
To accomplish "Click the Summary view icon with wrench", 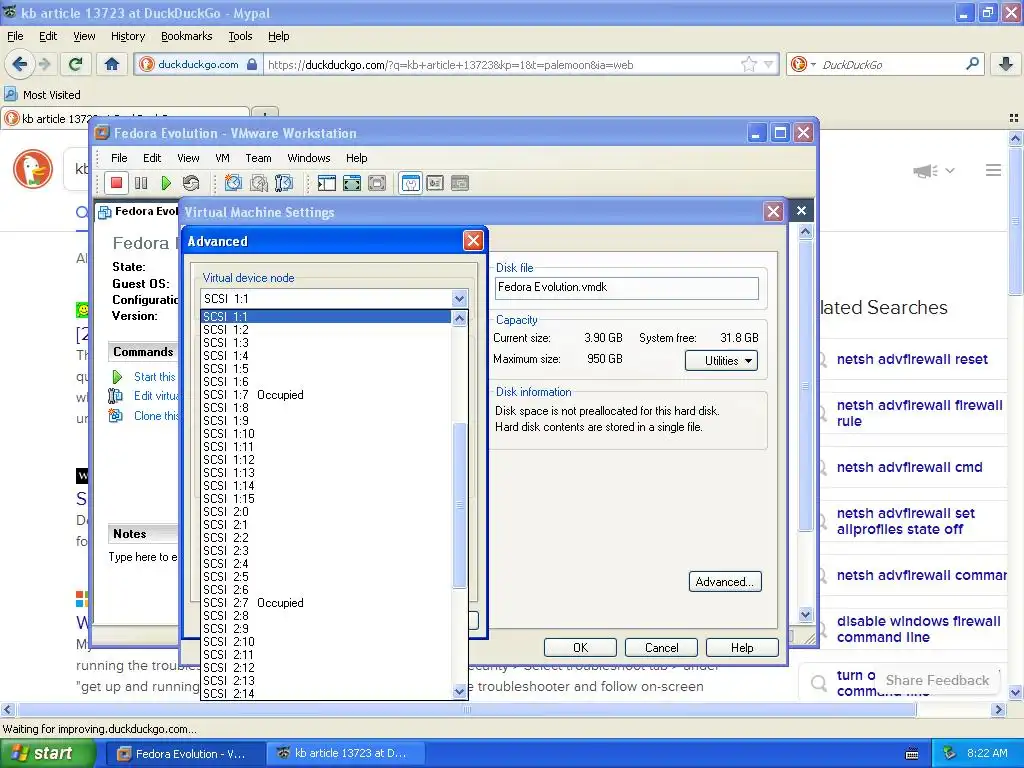I will (411, 184).
